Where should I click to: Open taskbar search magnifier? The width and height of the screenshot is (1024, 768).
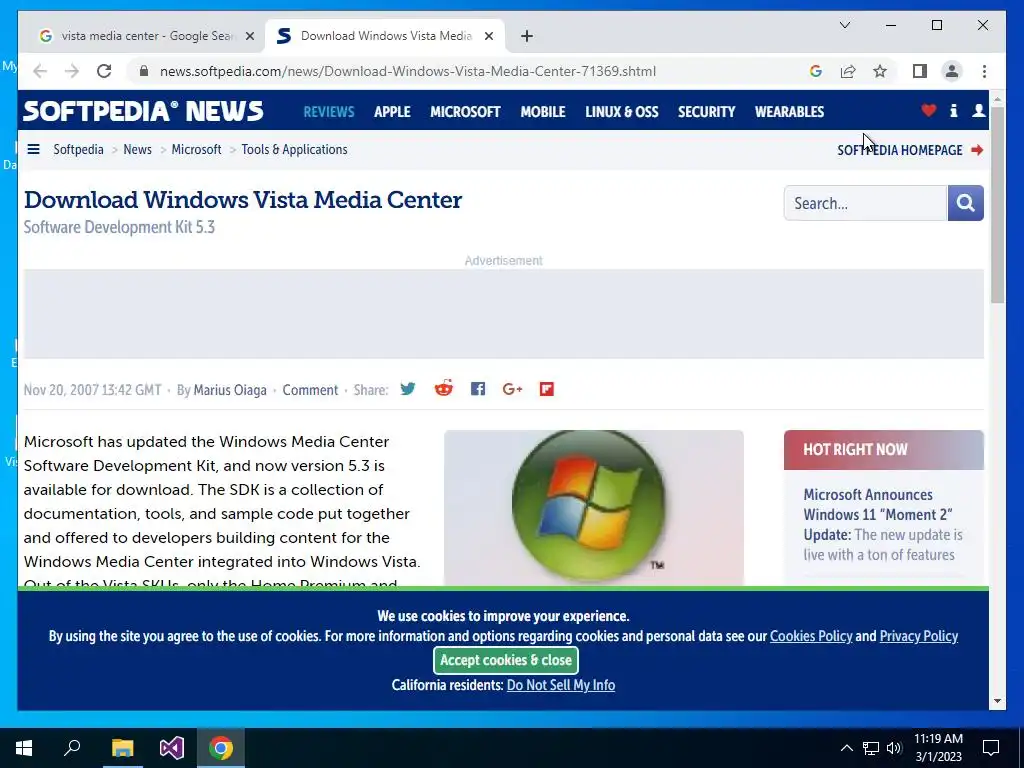point(72,748)
